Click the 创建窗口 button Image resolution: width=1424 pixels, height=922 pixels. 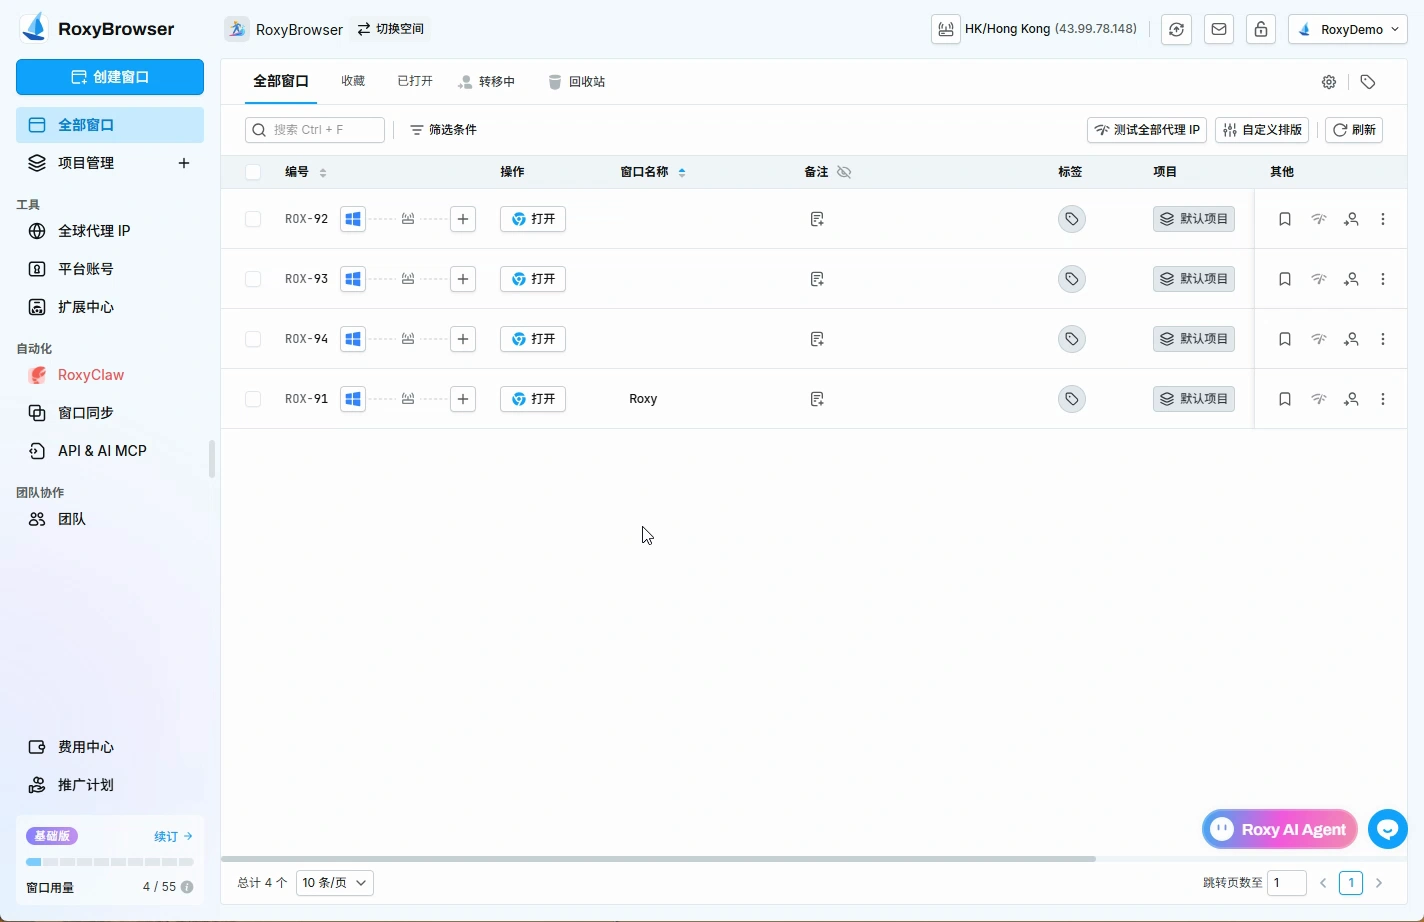click(x=110, y=77)
